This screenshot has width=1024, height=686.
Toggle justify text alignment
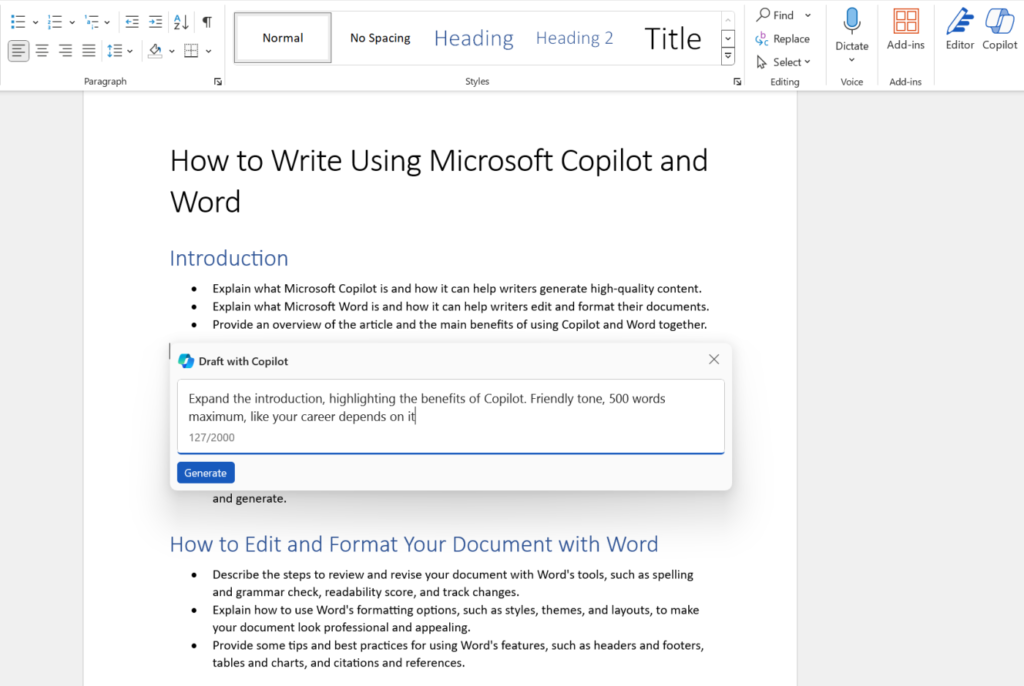click(x=89, y=50)
